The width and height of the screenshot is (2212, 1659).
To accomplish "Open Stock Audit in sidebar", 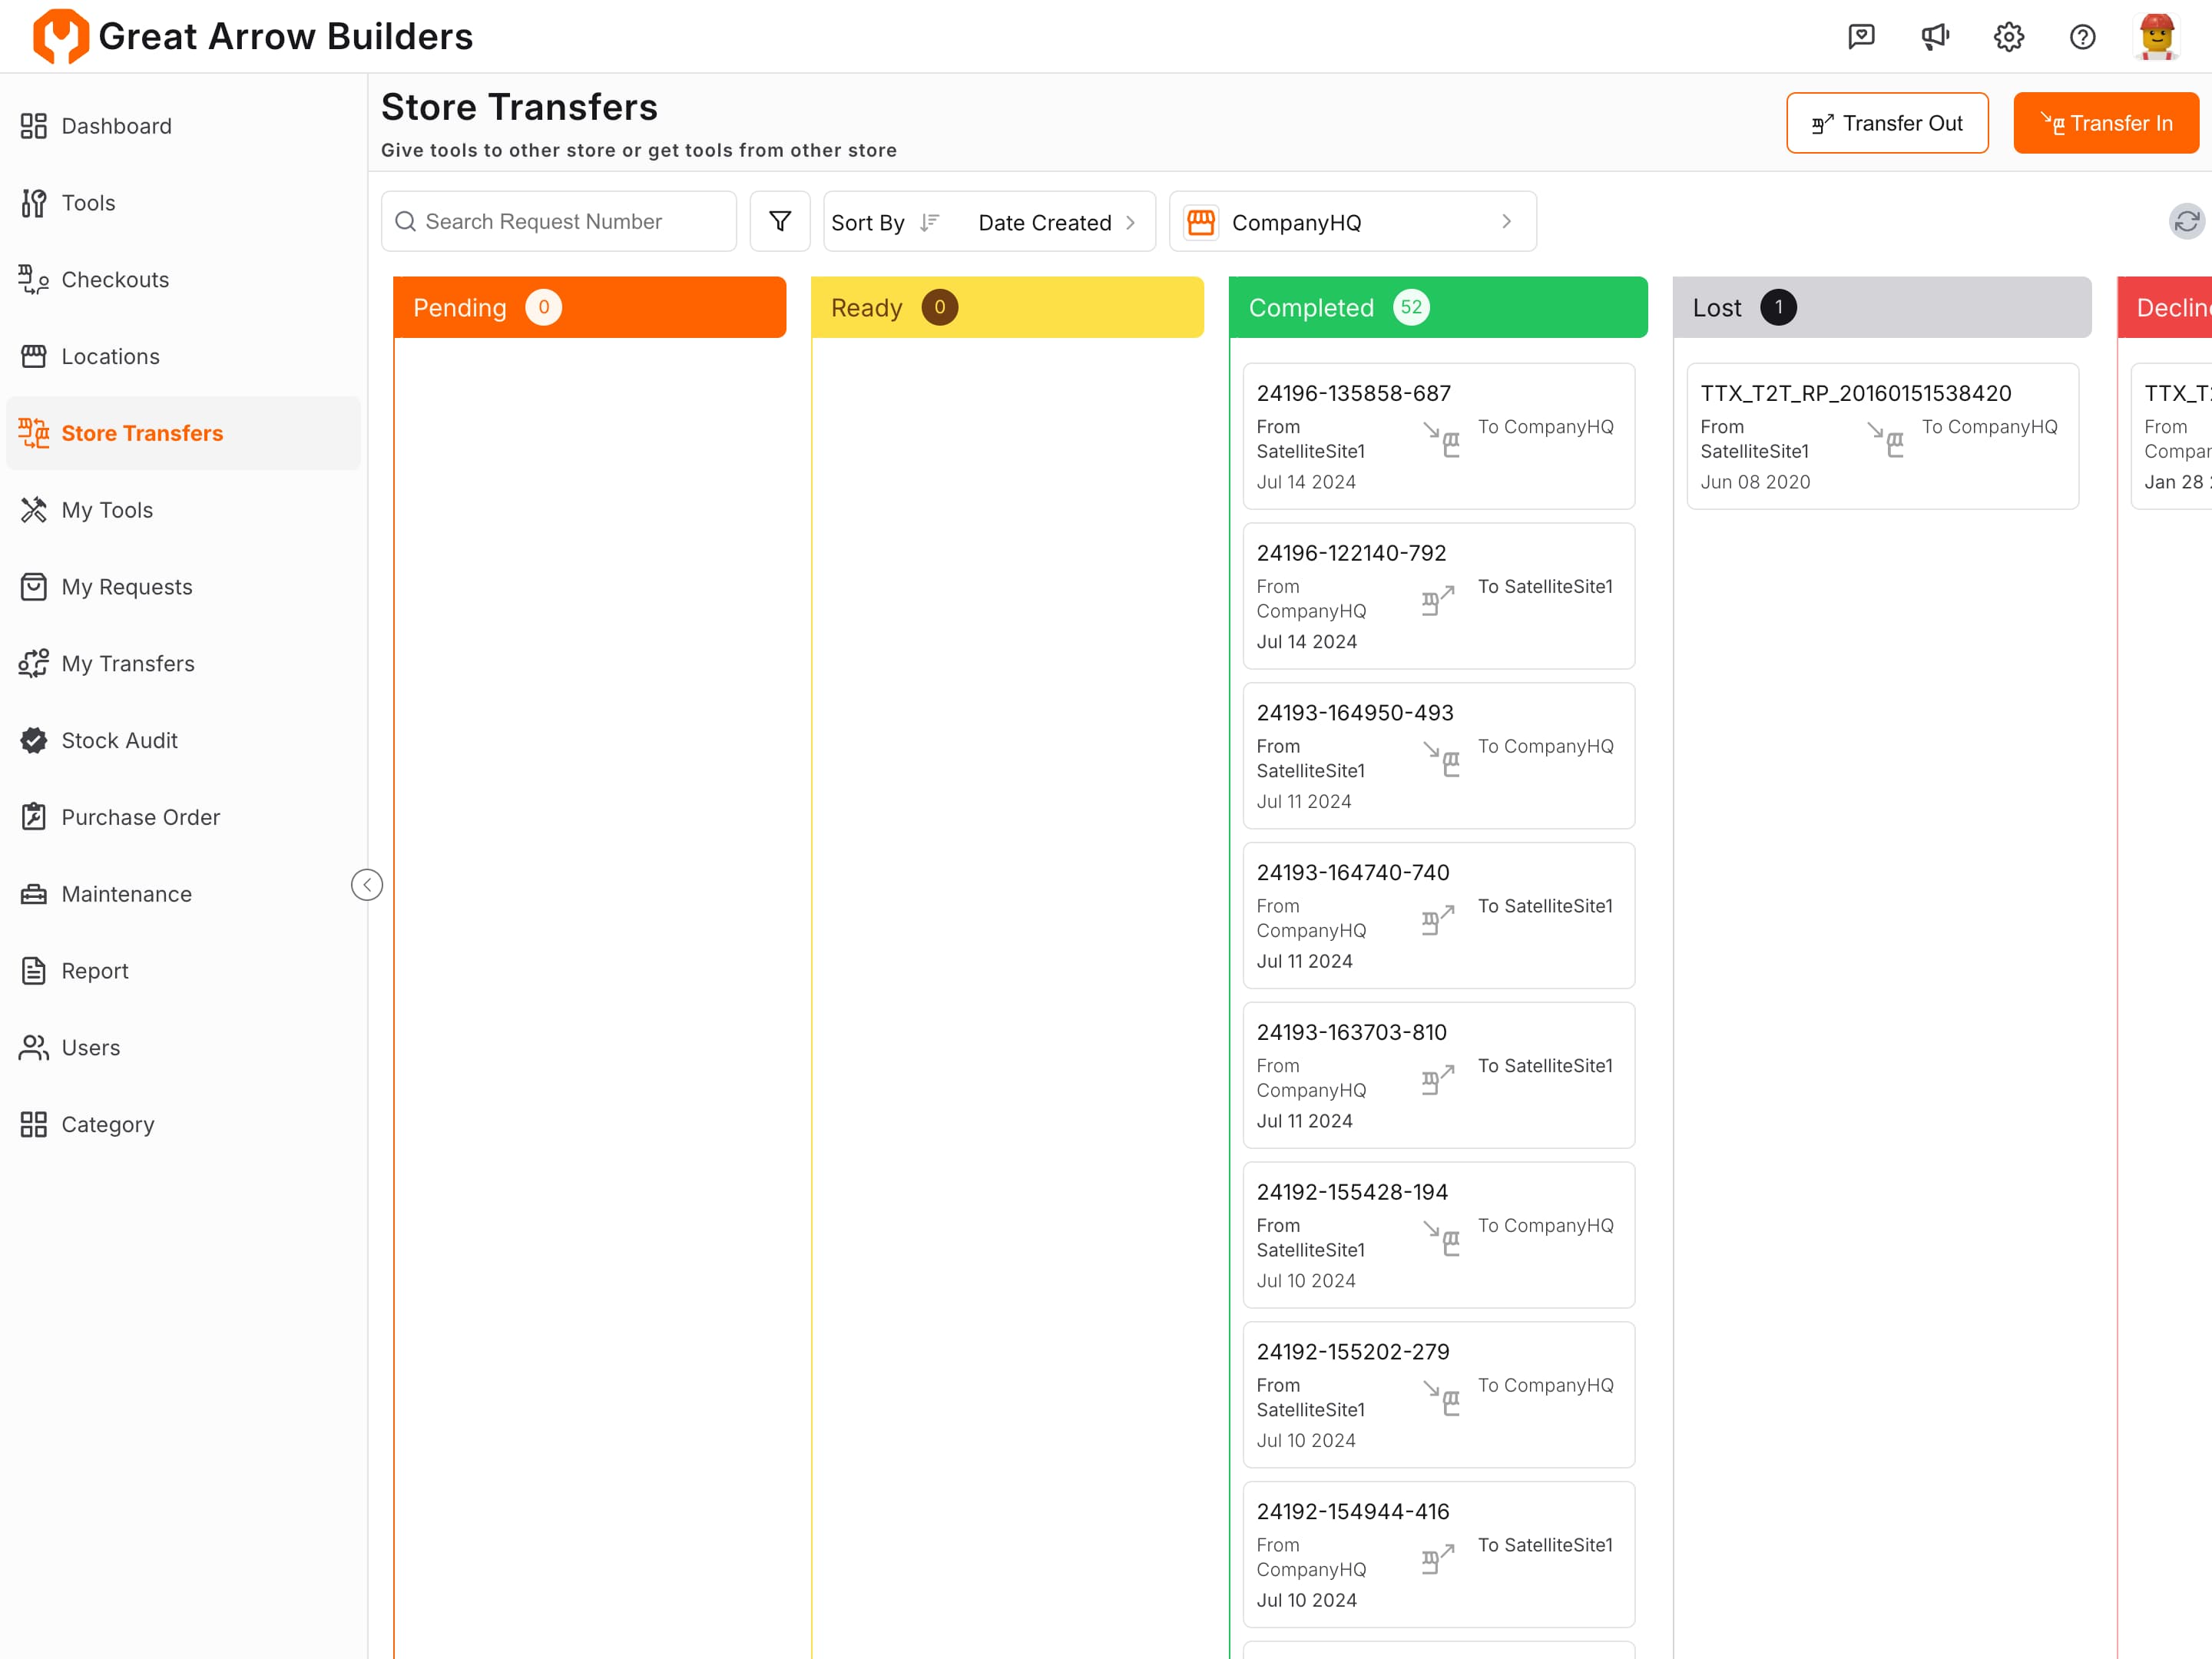I will (x=119, y=740).
